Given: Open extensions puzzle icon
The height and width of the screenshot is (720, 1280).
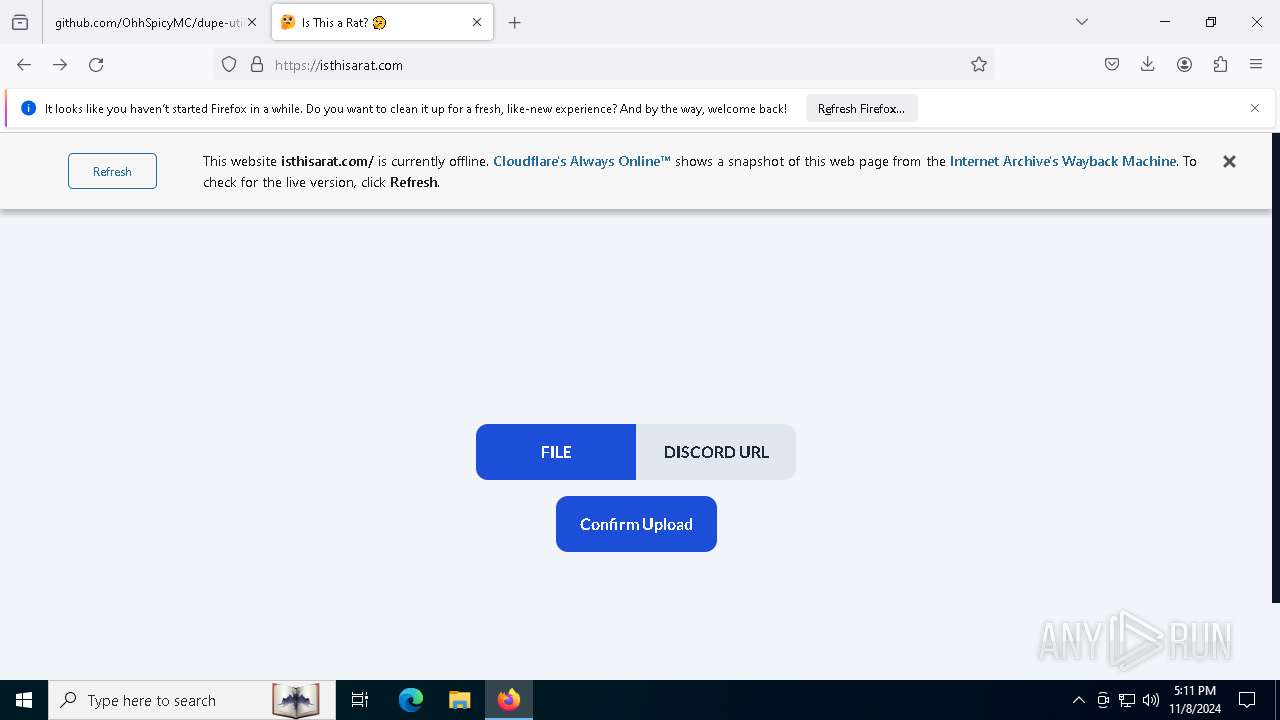Looking at the screenshot, I should [x=1220, y=65].
